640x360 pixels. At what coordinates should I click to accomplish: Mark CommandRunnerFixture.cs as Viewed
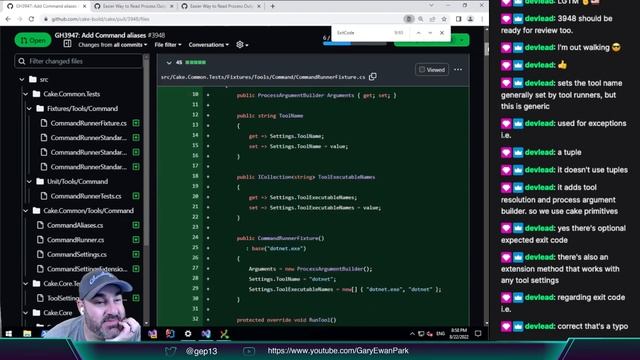point(432,70)
